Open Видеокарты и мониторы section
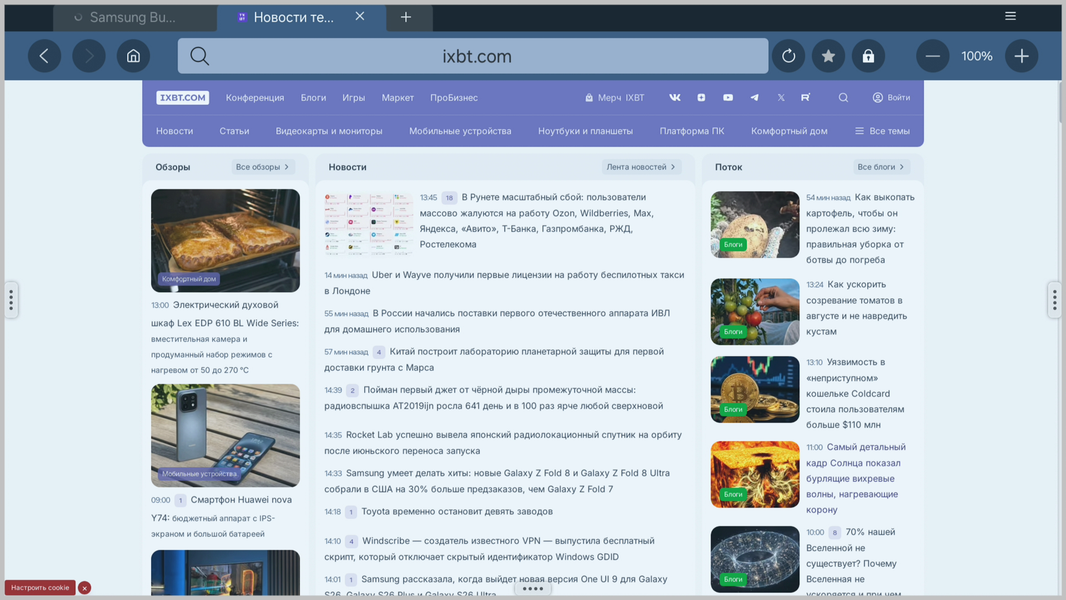This screenshot has height=600, width=1066. [329, 130]
